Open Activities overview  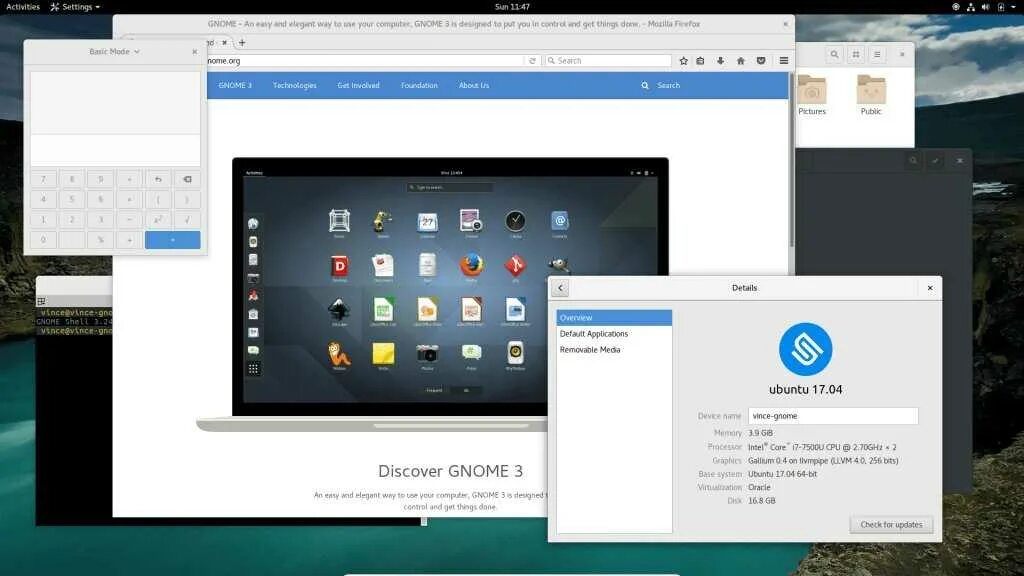[23, 7]
